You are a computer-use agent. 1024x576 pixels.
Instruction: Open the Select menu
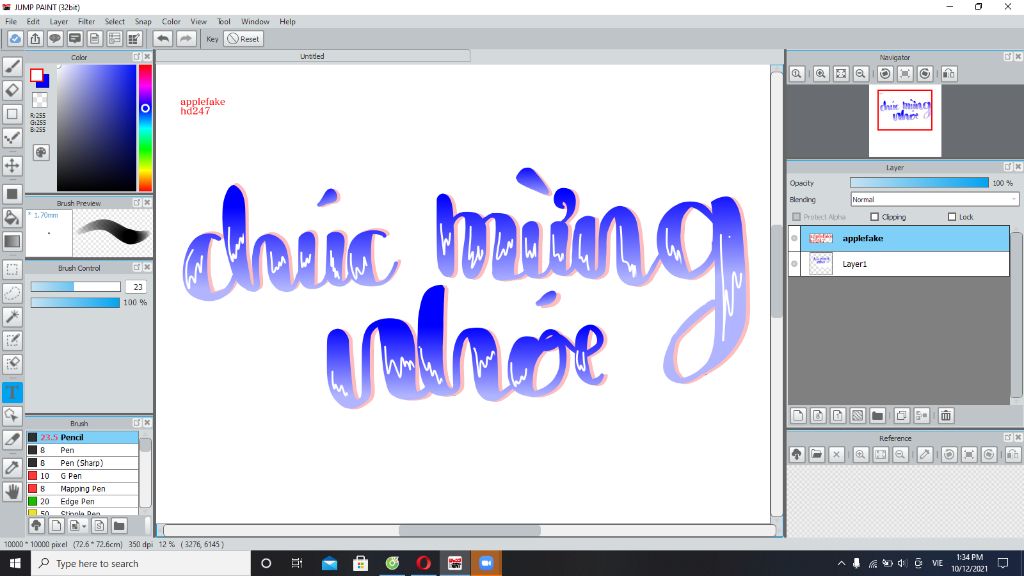(114, 22)
